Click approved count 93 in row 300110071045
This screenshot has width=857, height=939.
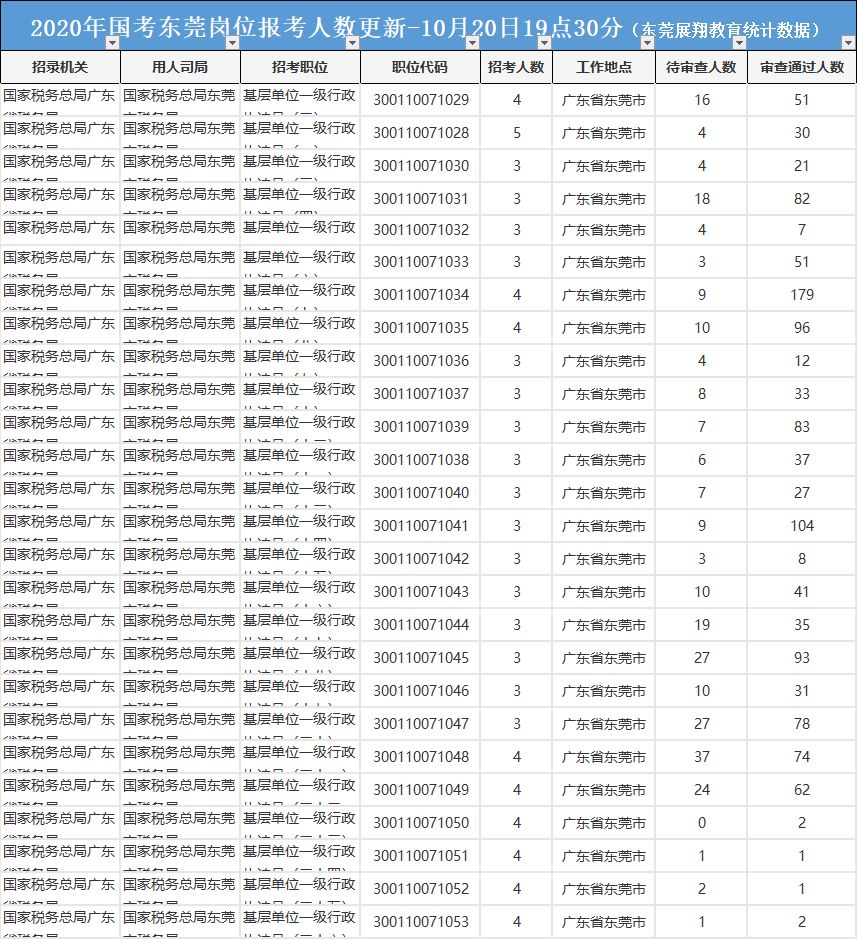tap(802, 658)
